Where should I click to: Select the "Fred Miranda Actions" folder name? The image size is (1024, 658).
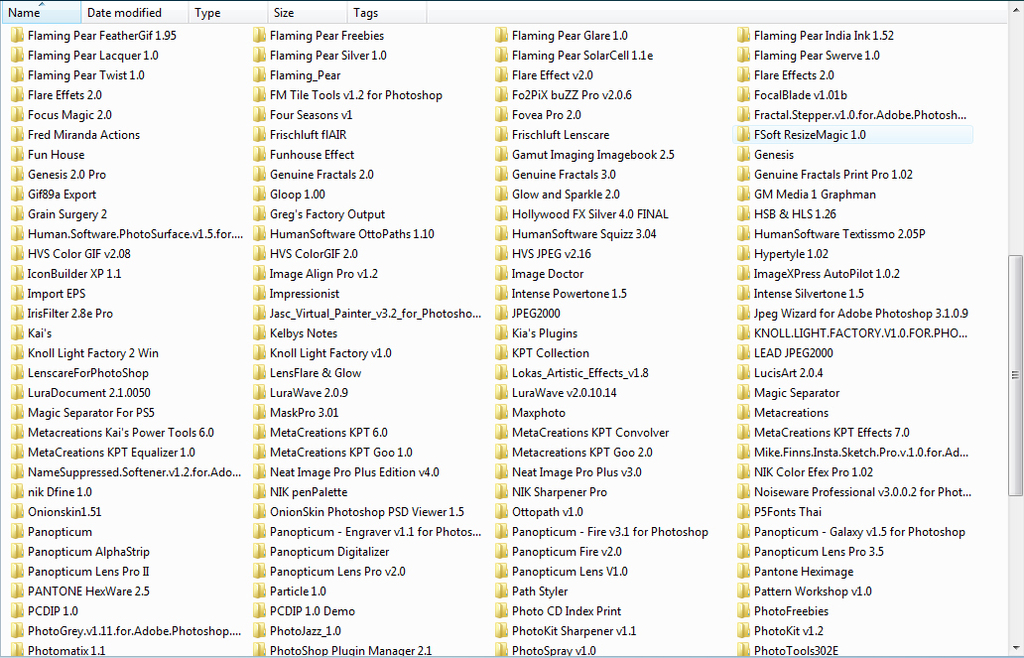84,135
